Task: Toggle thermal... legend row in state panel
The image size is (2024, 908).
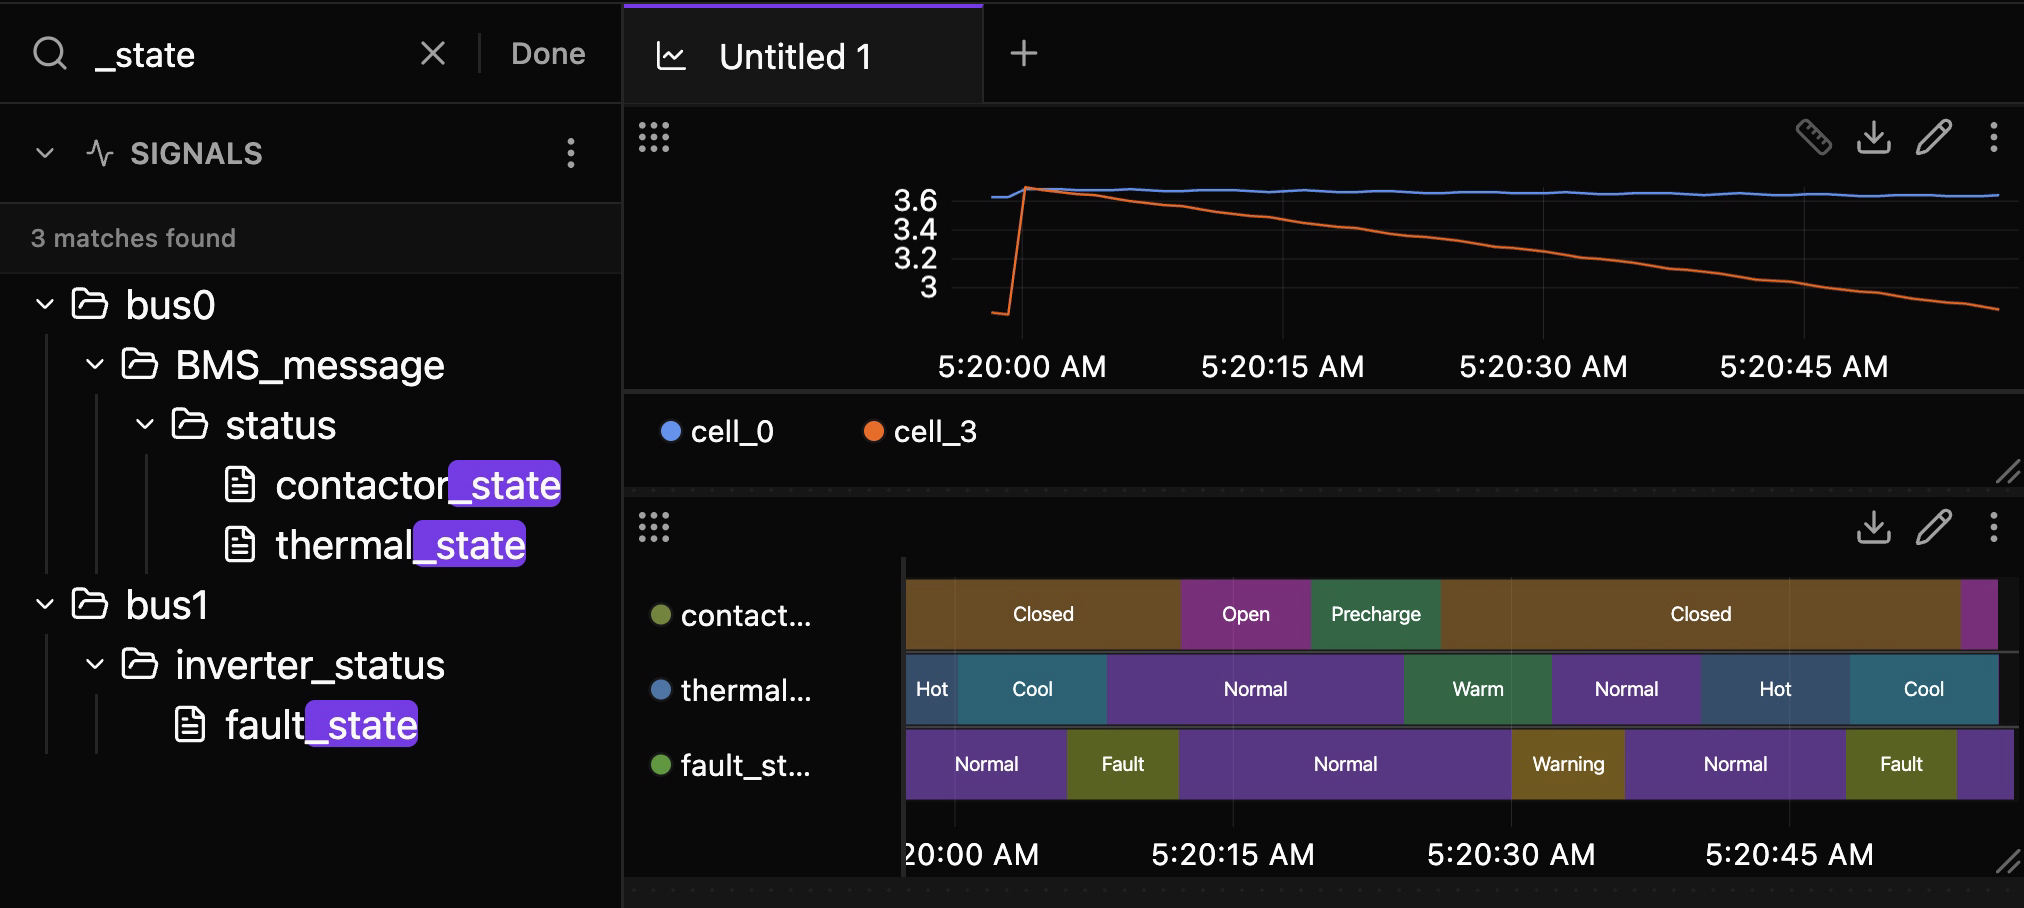Action: pos(731,690)
